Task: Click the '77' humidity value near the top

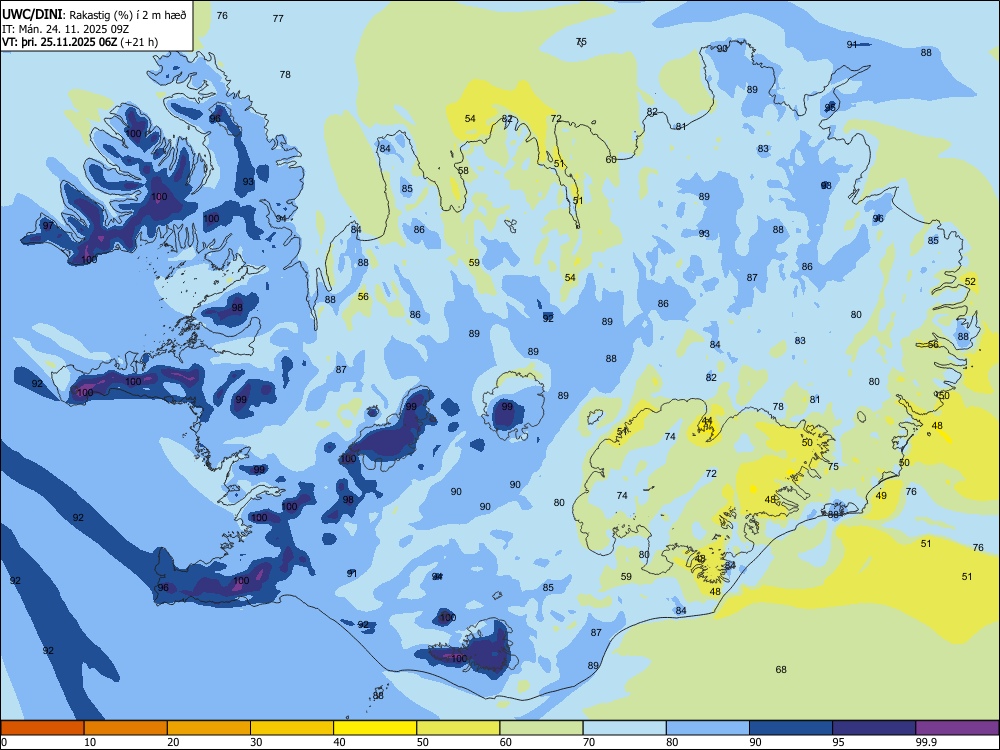Action: click(278, 18)
